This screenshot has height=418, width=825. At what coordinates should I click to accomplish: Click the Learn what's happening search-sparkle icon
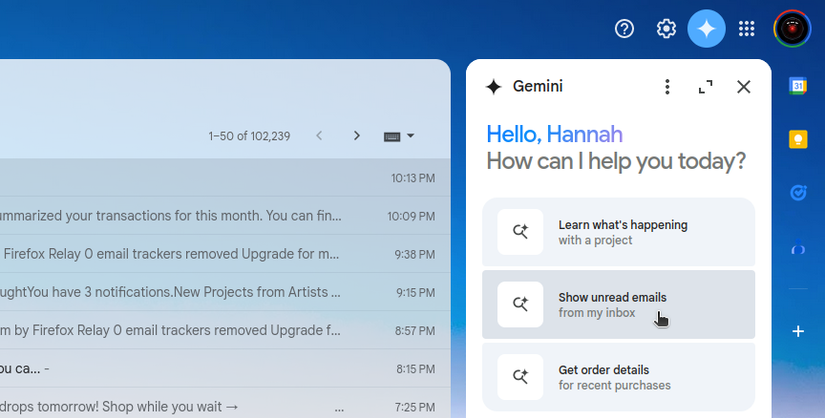(520, 232)
